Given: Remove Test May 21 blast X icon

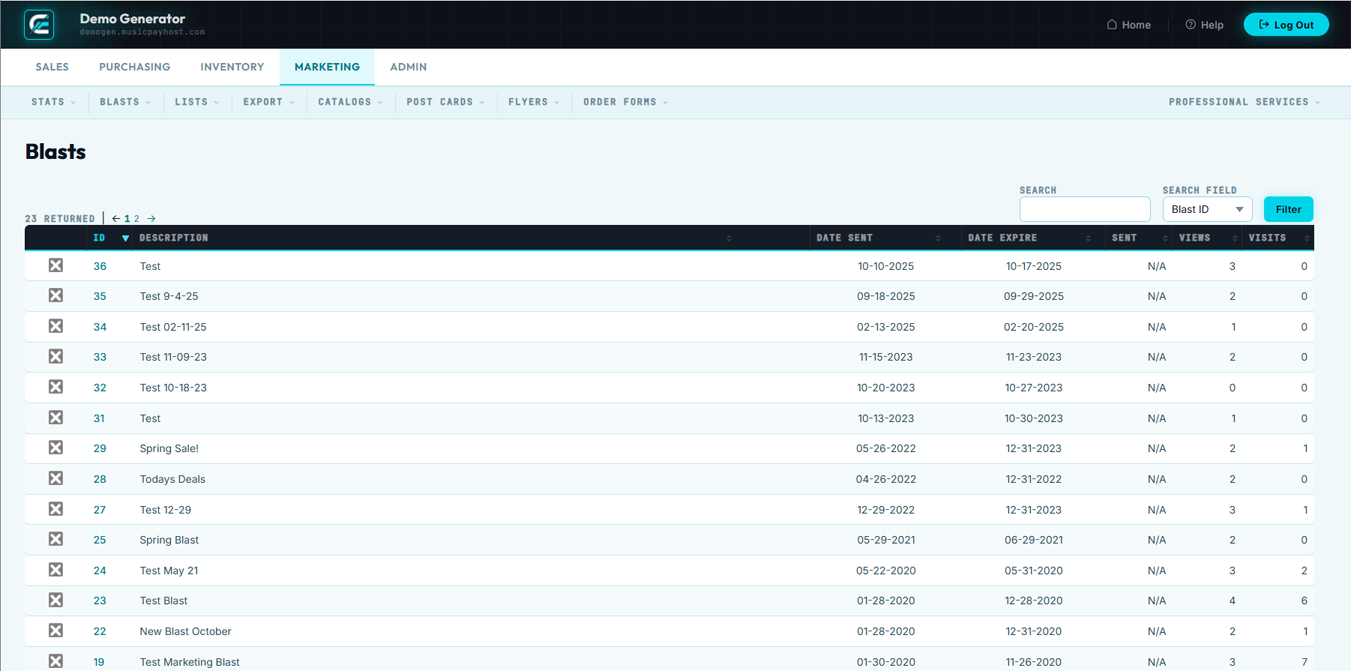Looking at the screenshot, I should (x=56, y=570).
